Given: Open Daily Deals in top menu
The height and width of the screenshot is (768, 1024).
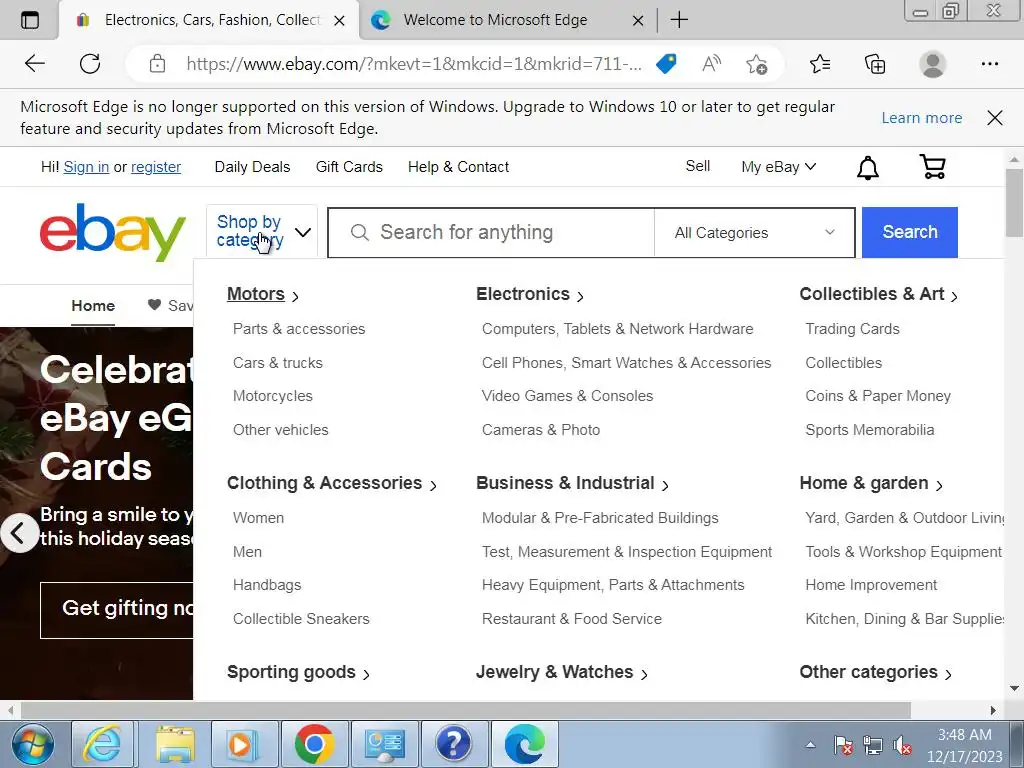Looking at the screenshot, I should click(x=252, y=167).
